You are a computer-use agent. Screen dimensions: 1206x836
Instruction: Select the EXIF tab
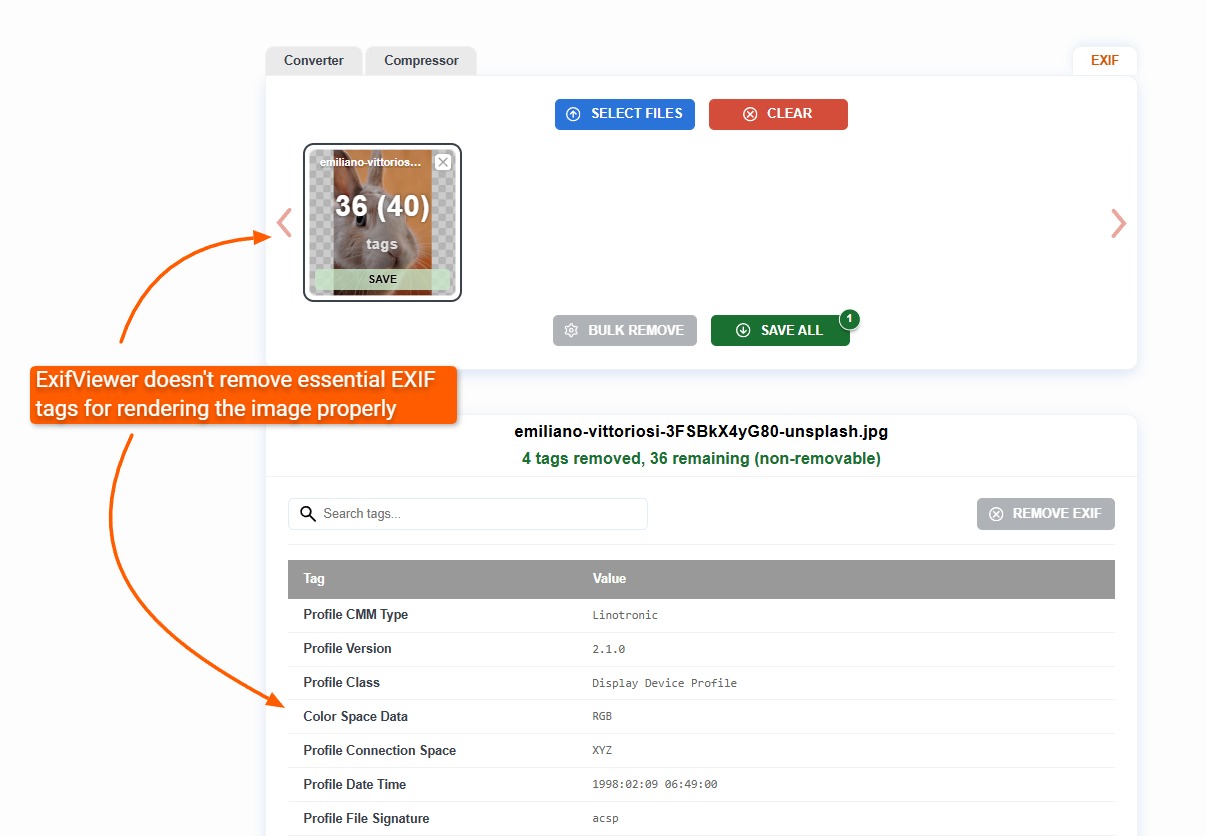1104,60
